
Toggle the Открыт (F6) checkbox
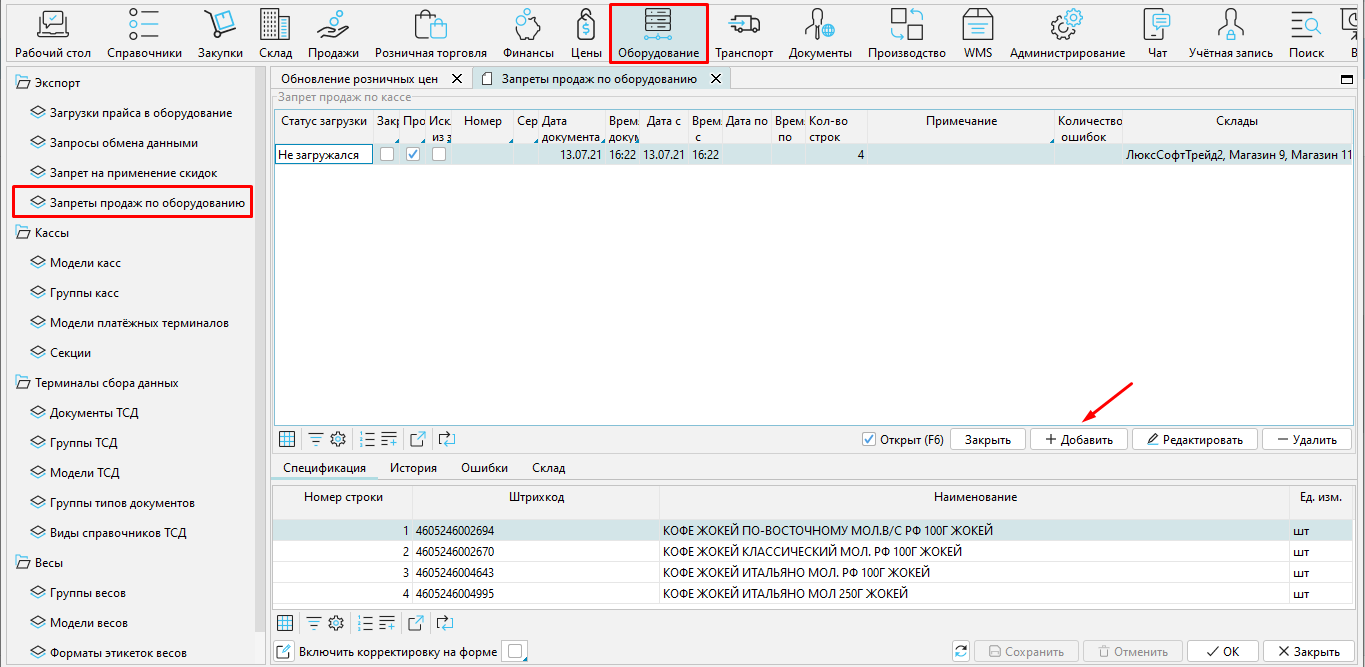point(869,439)
